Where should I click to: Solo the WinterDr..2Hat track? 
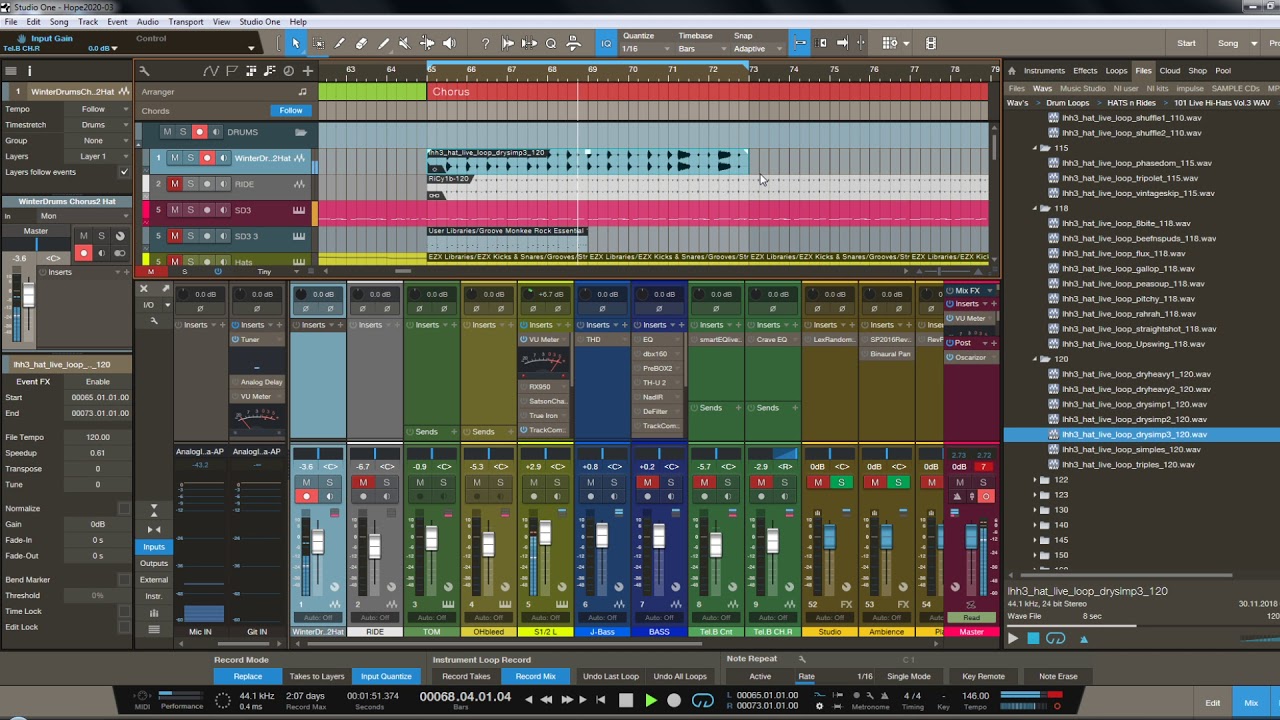point(190,158)
